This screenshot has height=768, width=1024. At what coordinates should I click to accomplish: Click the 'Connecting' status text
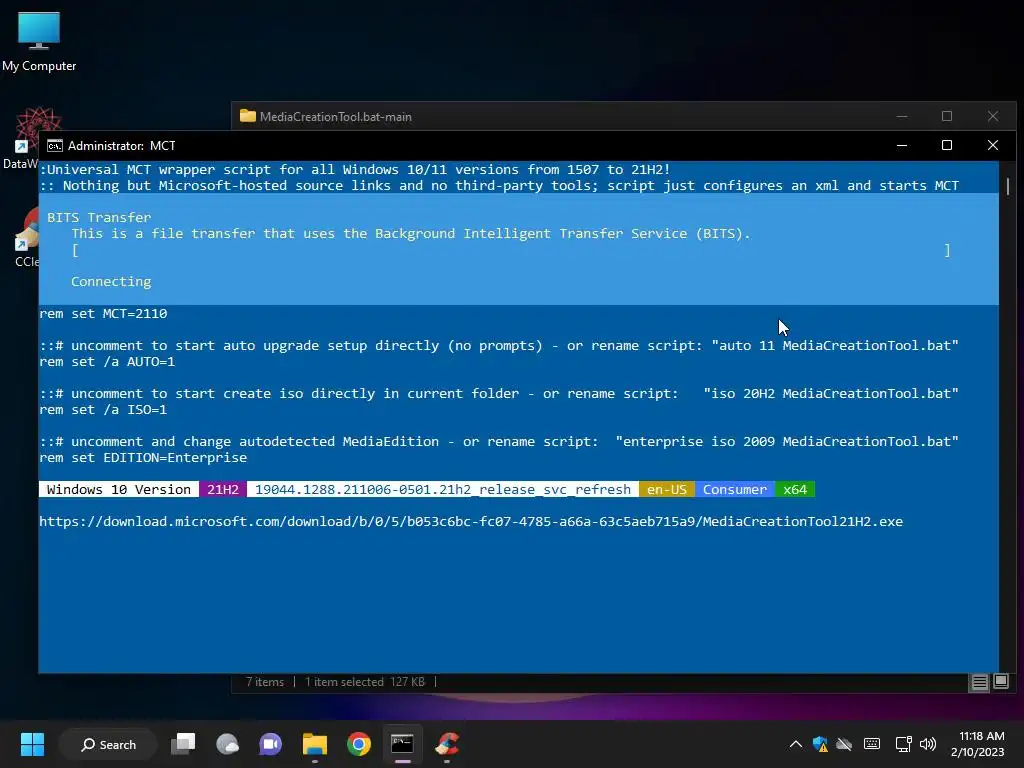(111, 281)
